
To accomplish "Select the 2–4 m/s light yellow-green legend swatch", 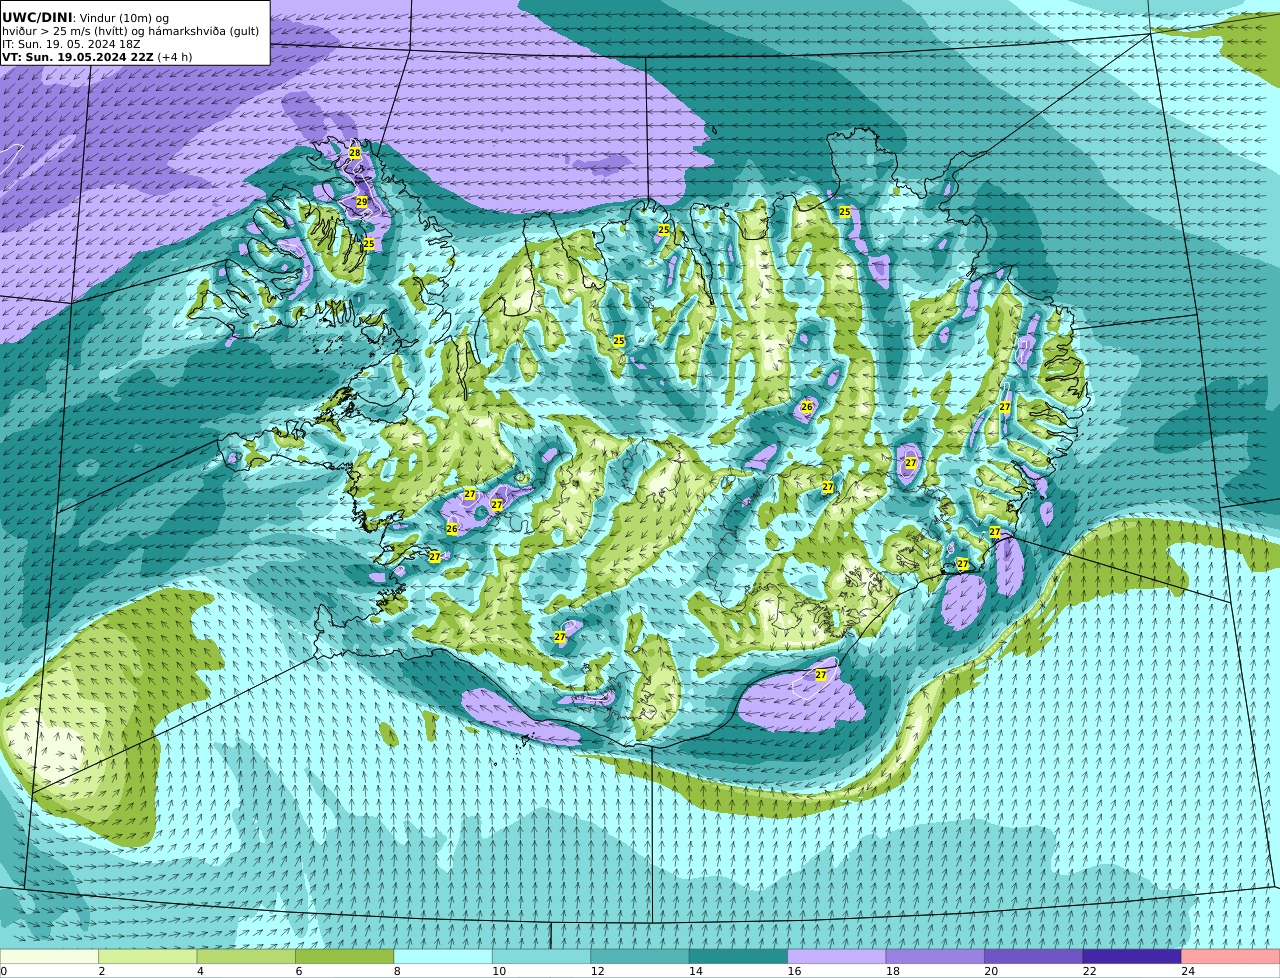I will click(147, 956).
